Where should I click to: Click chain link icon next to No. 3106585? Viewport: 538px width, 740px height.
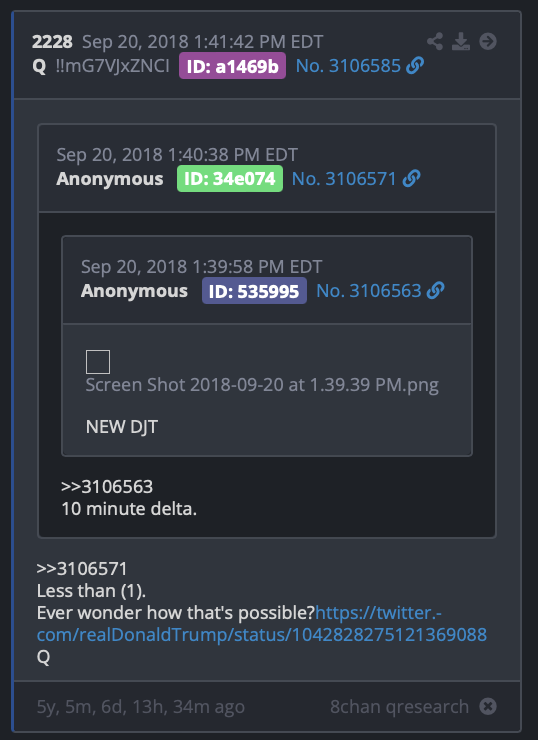(x=415, y=66)
